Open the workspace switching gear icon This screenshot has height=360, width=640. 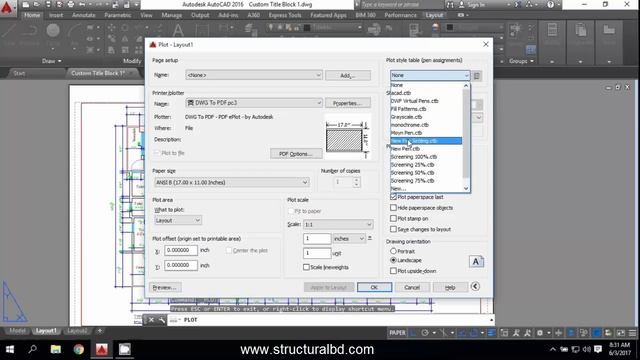[540, 333]
